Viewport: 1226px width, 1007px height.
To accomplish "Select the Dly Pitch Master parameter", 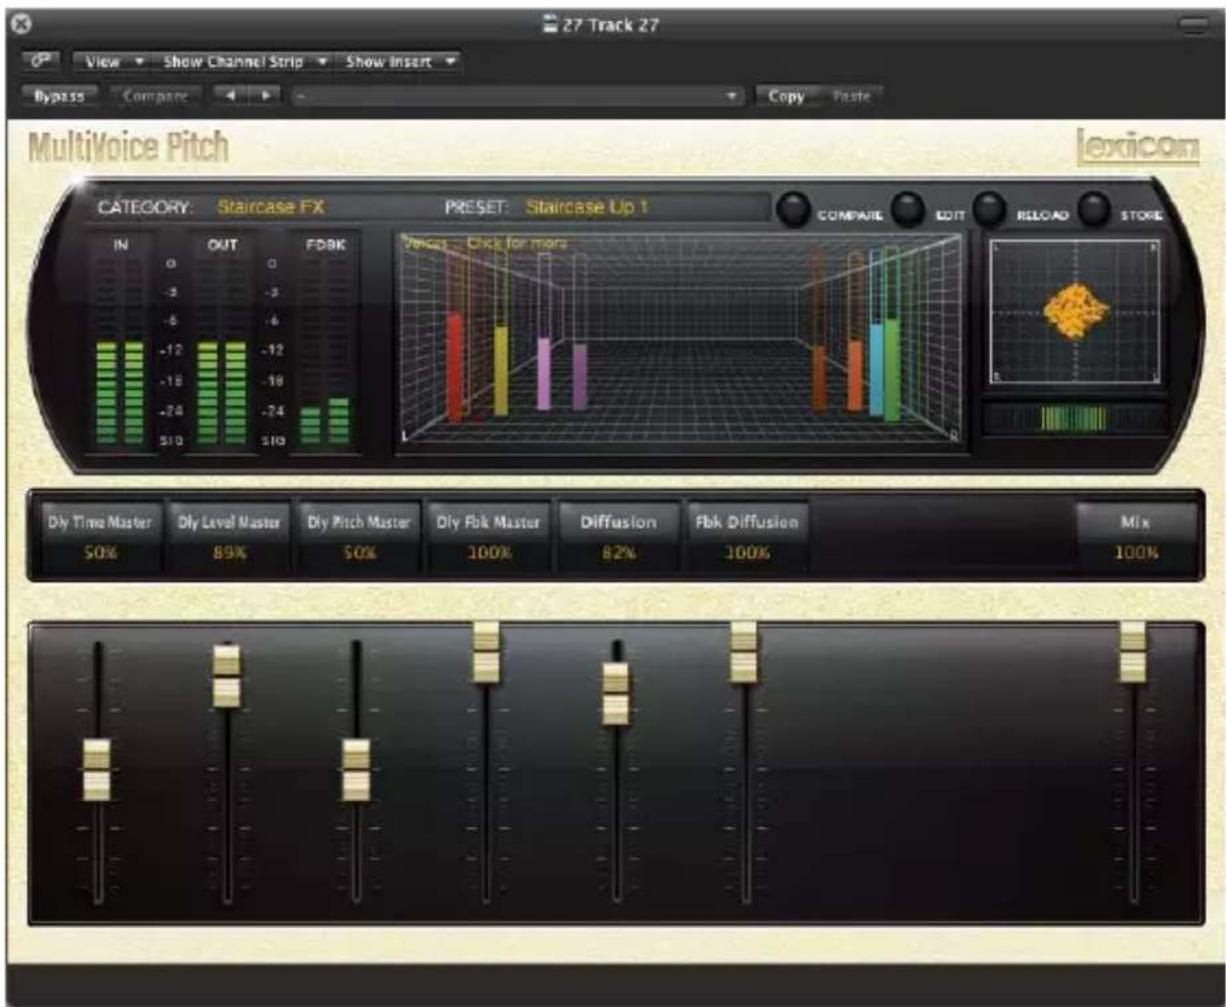I will [x=357, y=535].
